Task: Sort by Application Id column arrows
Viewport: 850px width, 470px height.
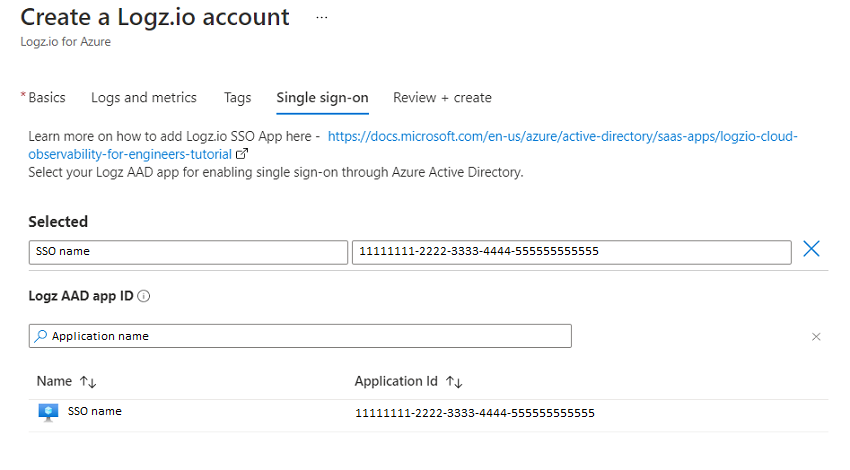Action: pos(454,382)
